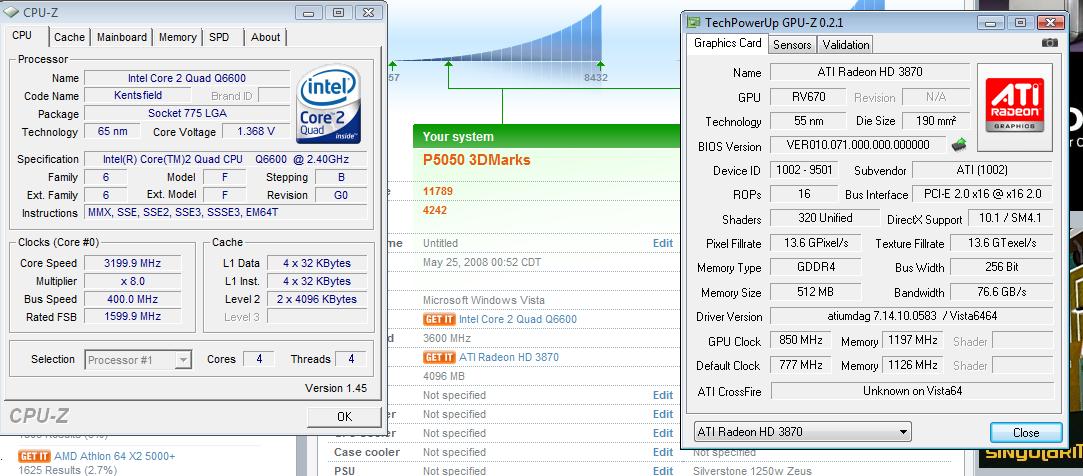1083x476 pixels.
Task: Click the GPU Clock value 850 MHz
Action: click(x=800, y=340)
